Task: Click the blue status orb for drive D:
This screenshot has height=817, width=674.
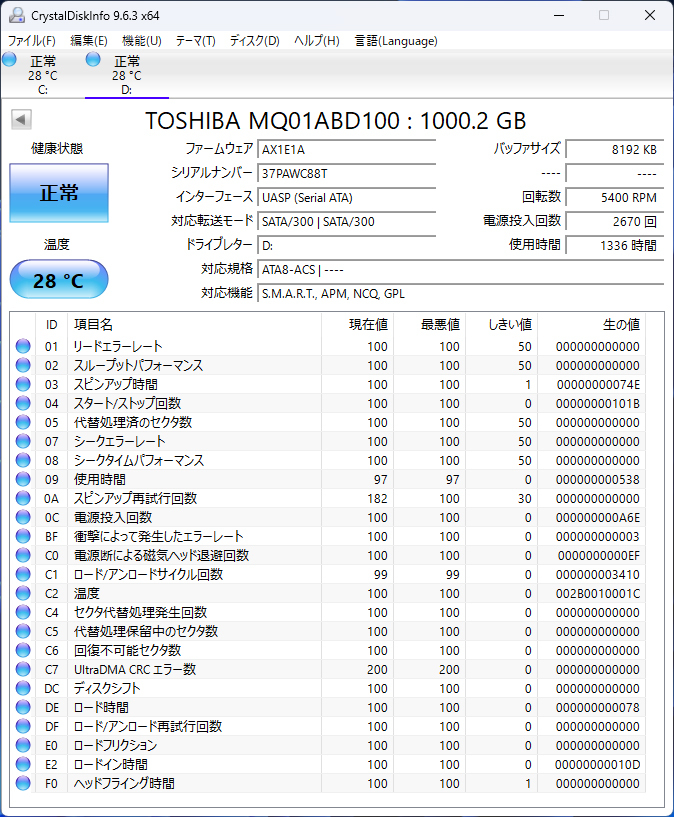Action: [x=93, y=59]
